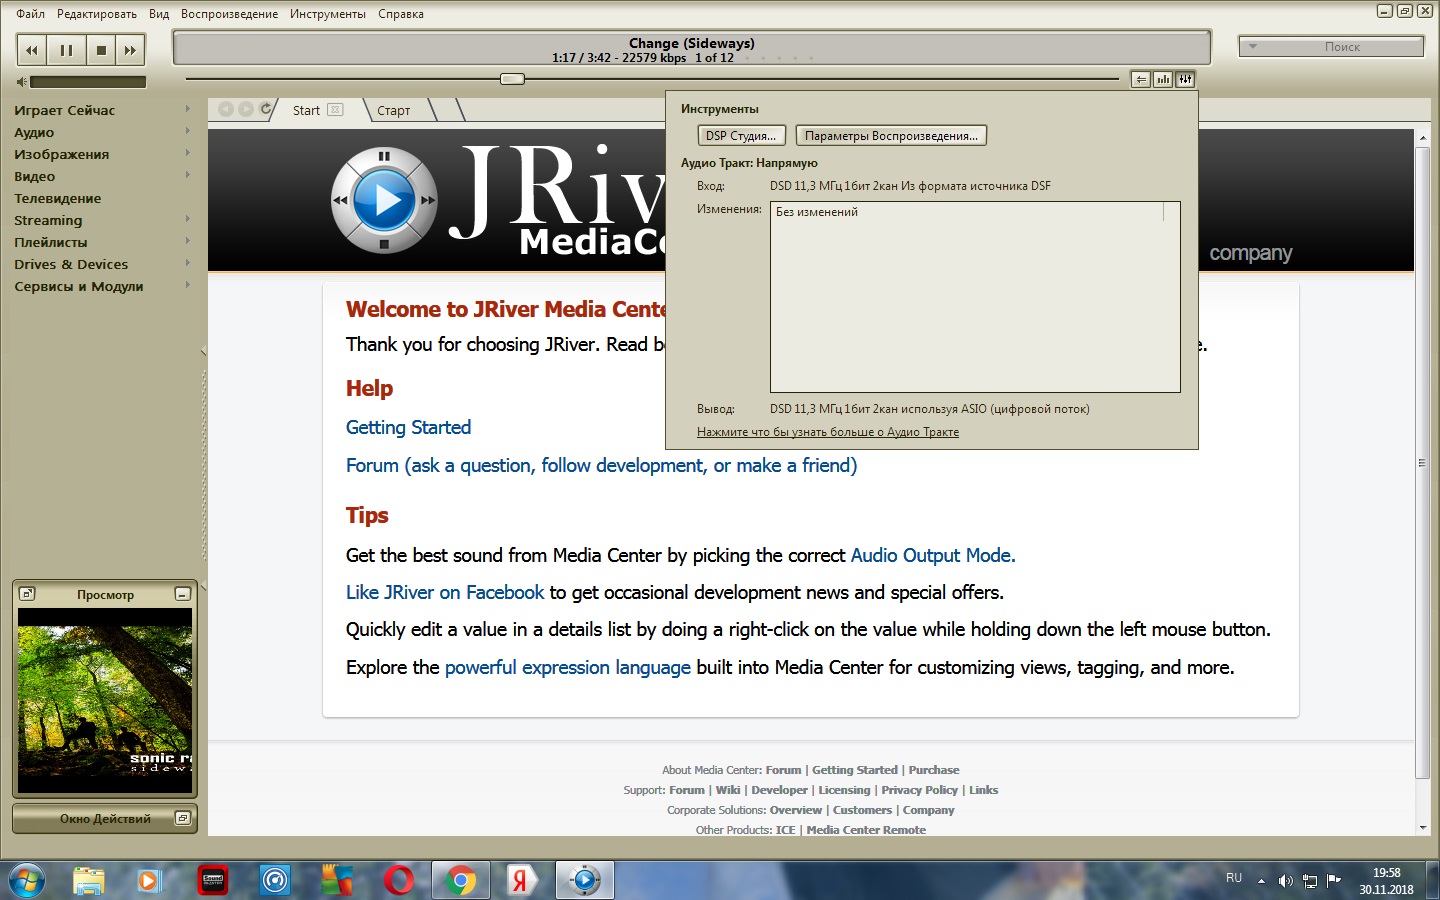Click the album art preview thumbnail
Screen dimensions: 1440x900
[105, 701]
